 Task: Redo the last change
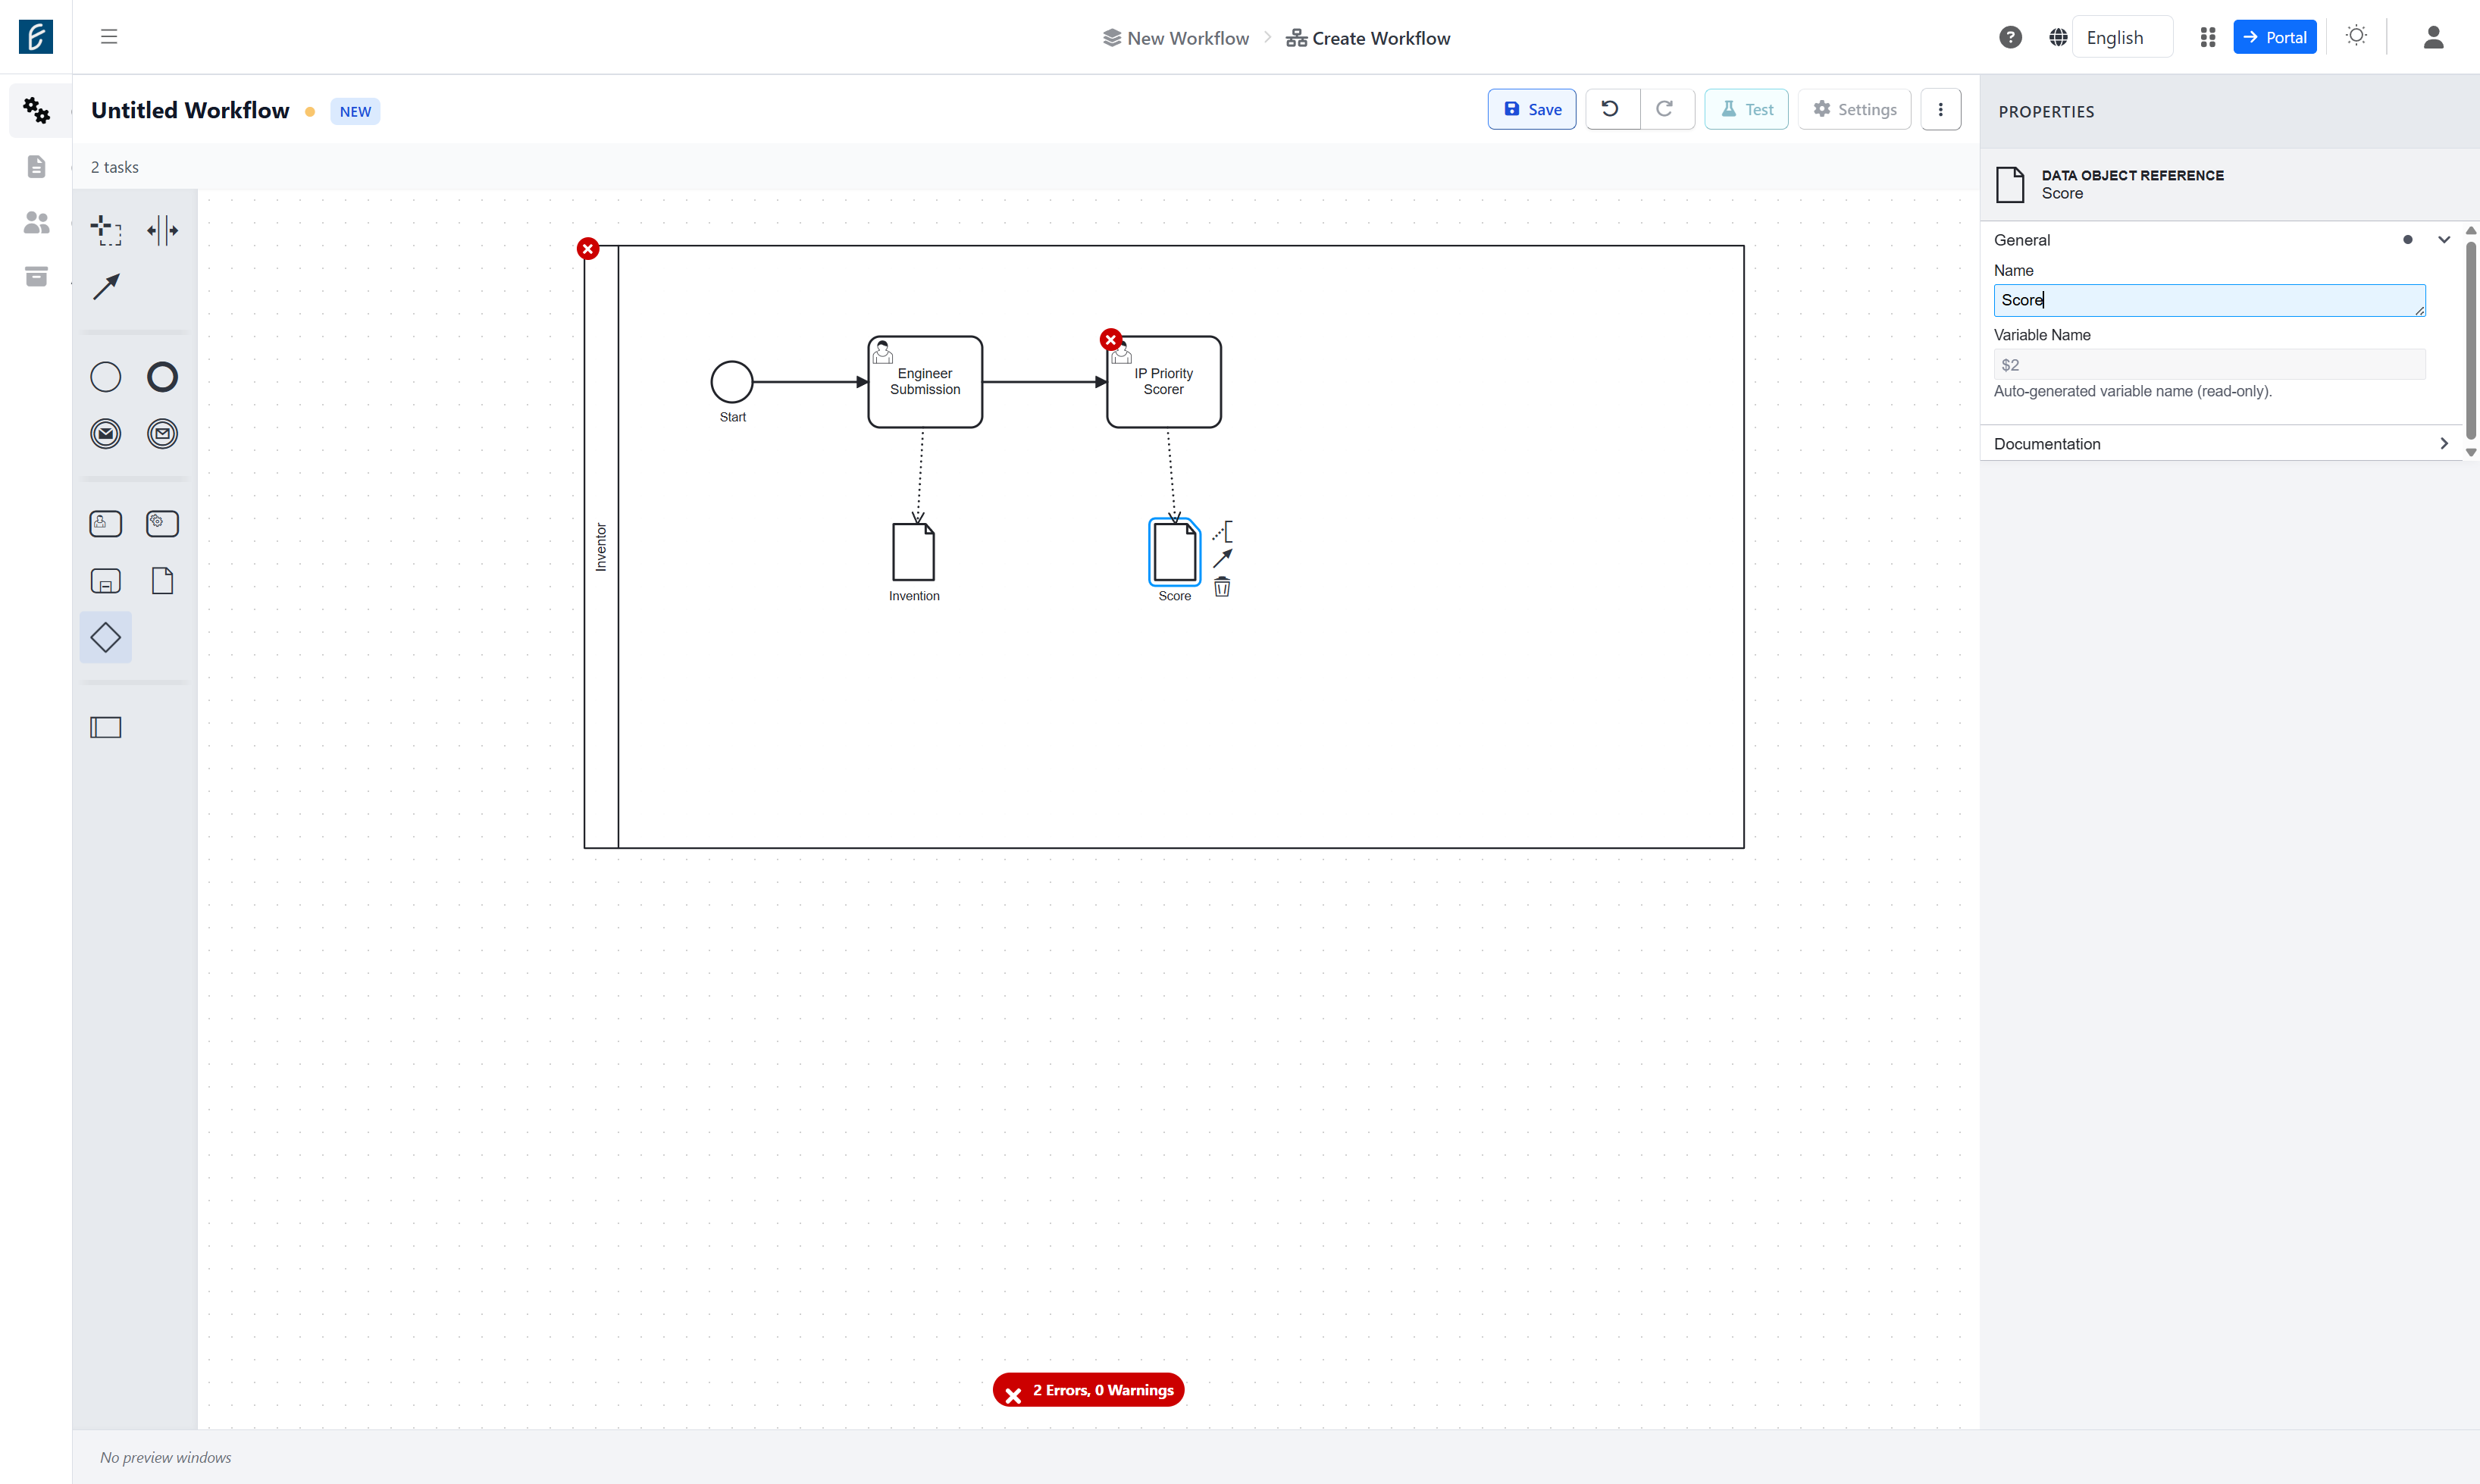pos(1665,109)
